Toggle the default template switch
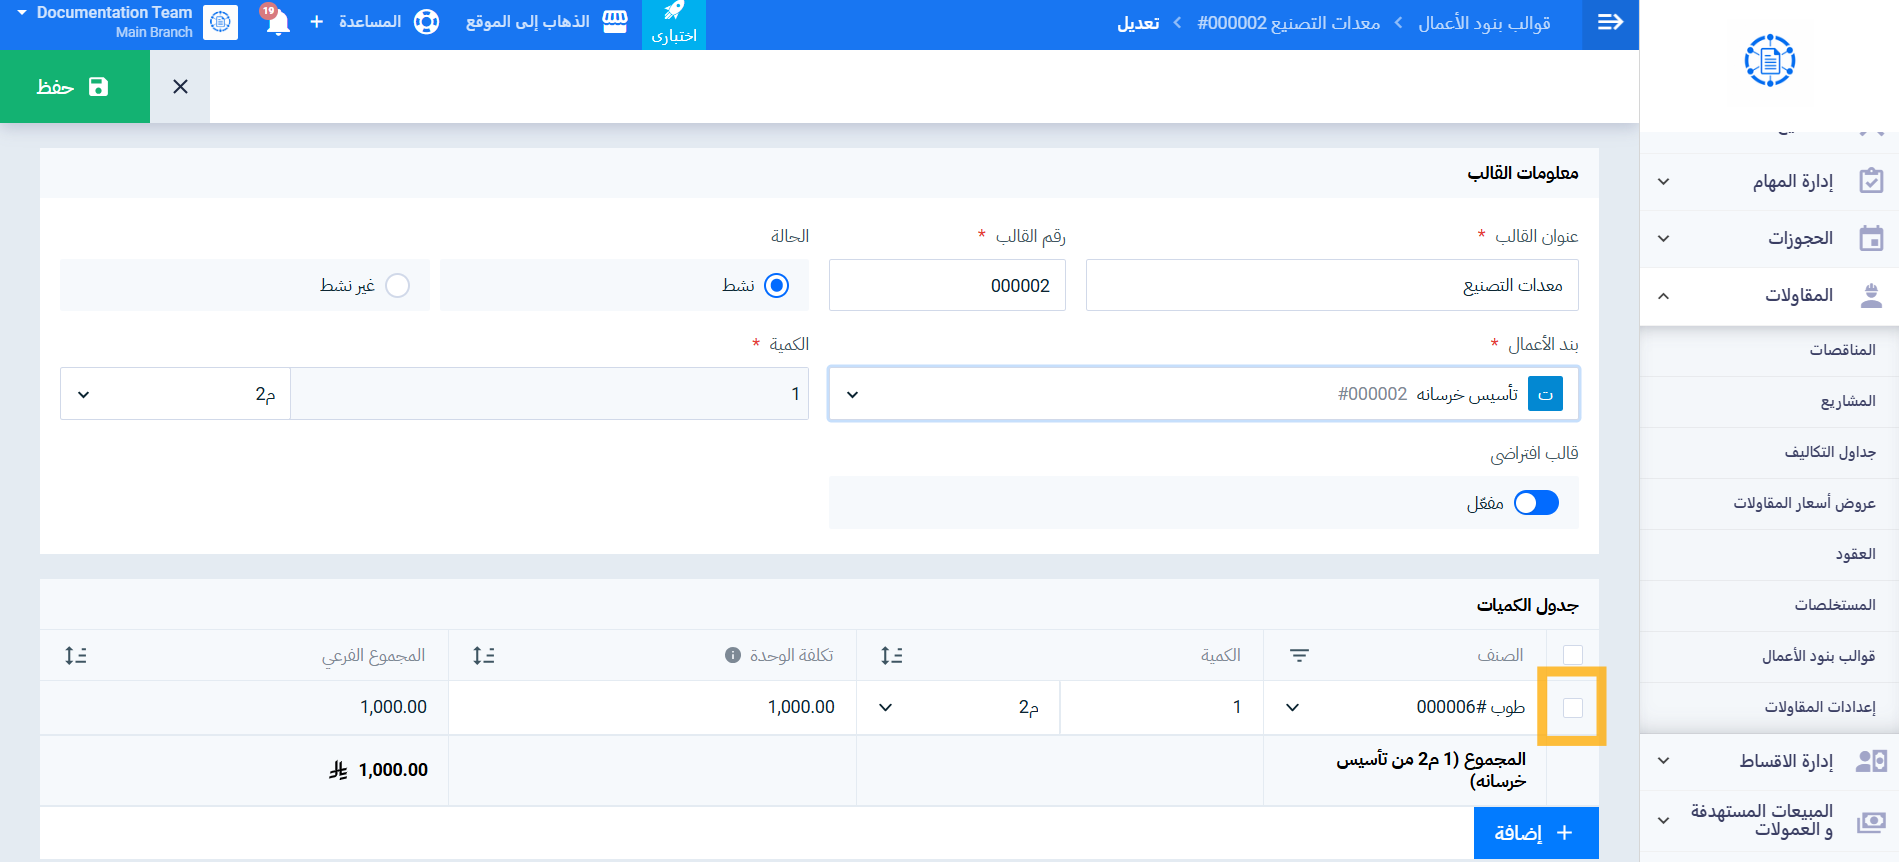This screenshot has width=1899, height=862. coord(1536,503)
